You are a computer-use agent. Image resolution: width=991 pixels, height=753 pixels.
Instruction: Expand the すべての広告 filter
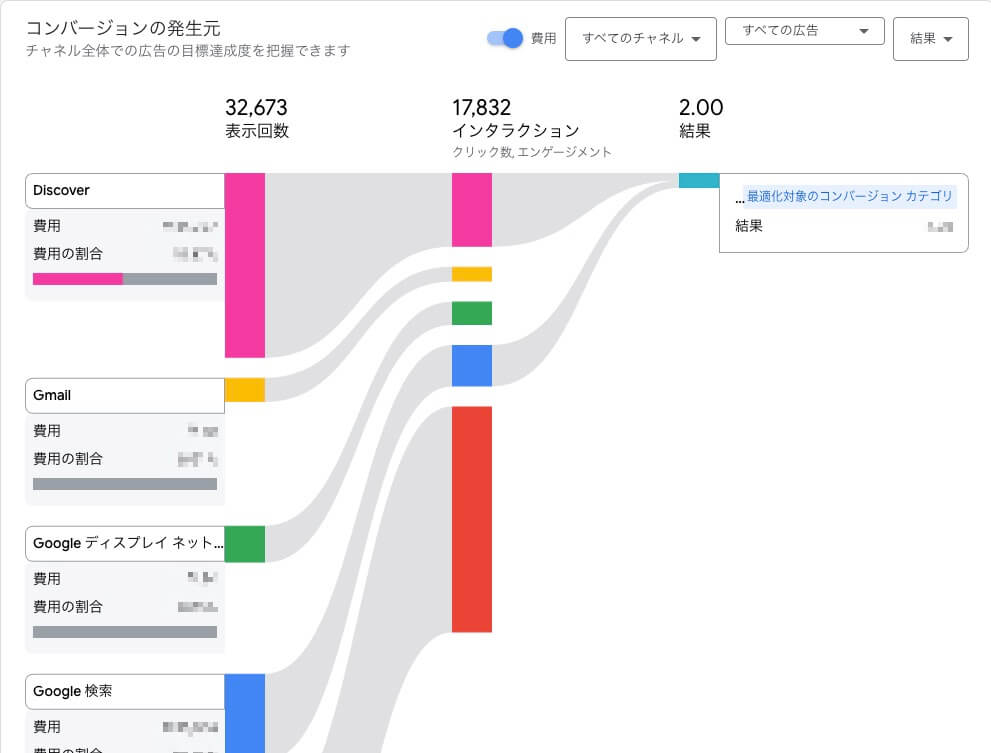(x=804, y=31)
